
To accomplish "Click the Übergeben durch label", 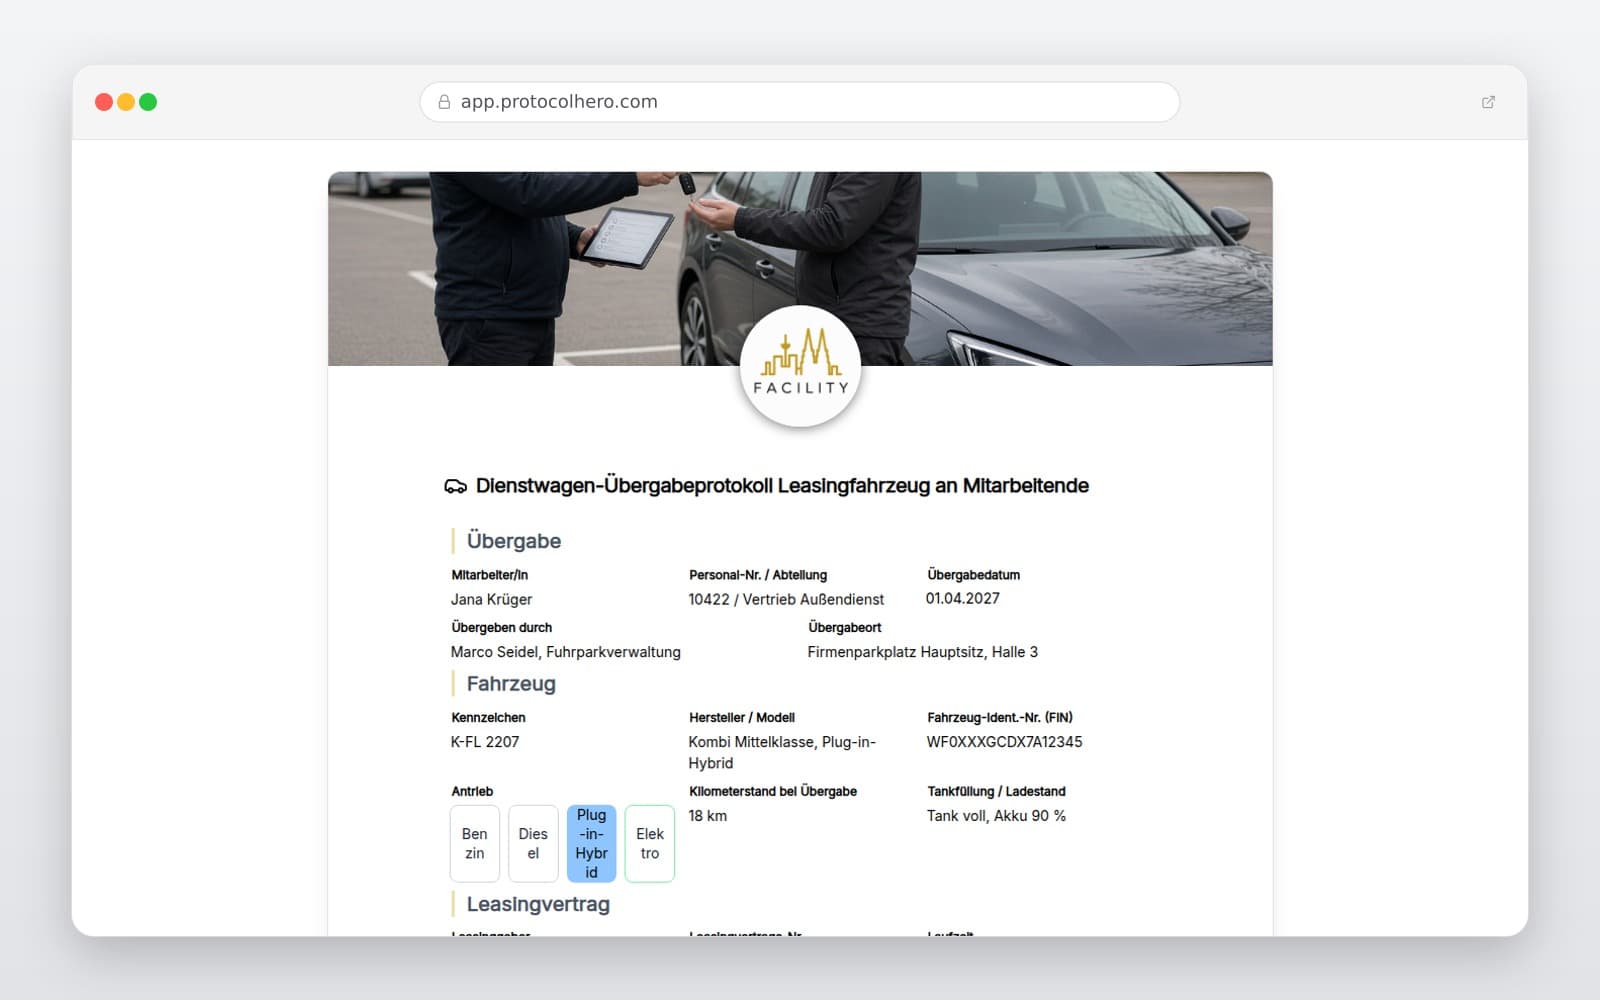I will tap(502, 628).
